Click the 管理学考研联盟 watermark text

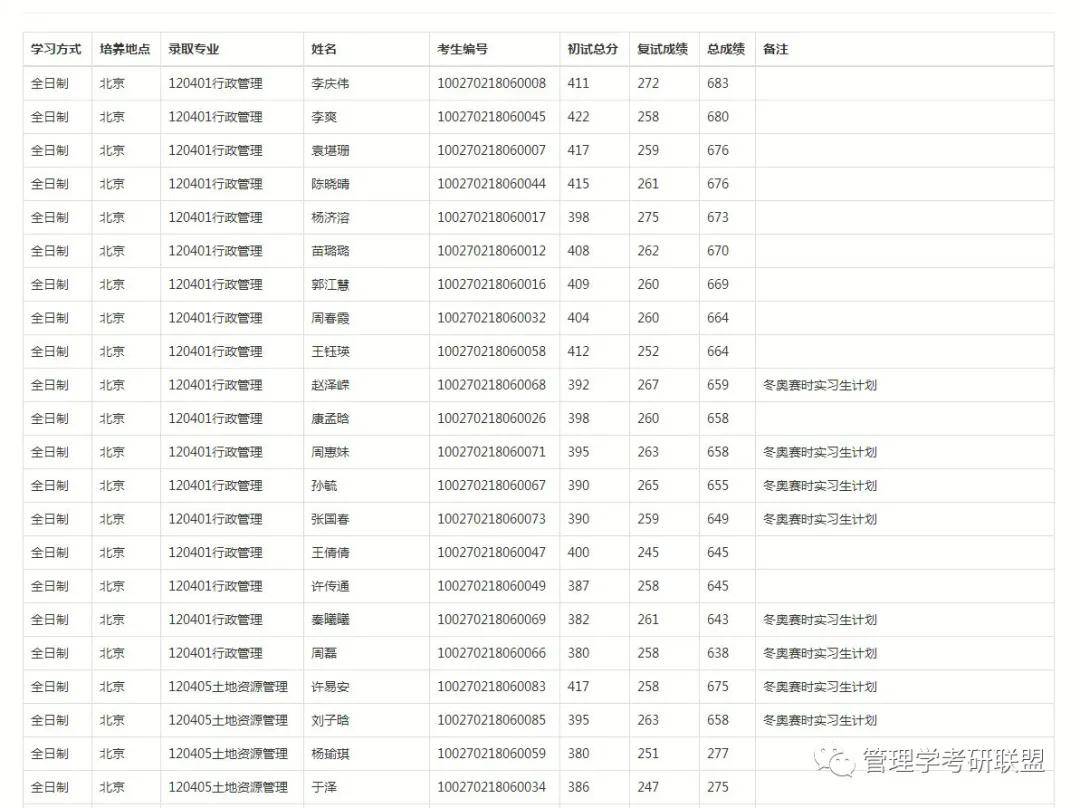pyautogui.click(x=953, y=761)
